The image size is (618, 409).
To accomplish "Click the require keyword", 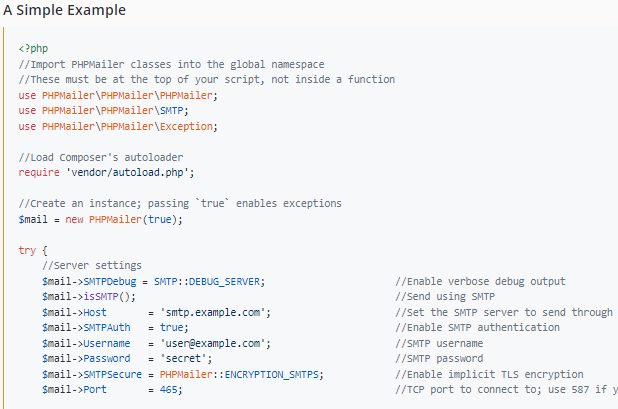I will tap(39, 173).
